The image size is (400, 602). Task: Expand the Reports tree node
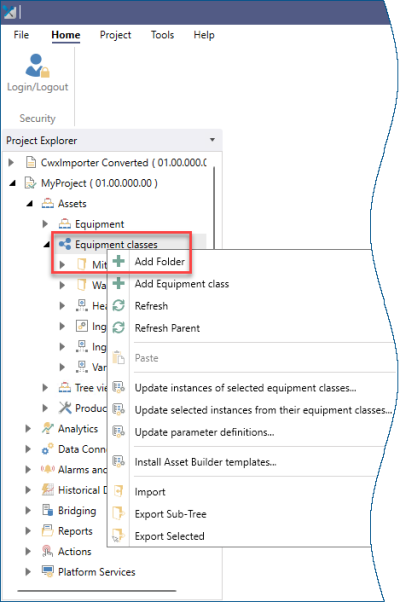tap(28, 531)
